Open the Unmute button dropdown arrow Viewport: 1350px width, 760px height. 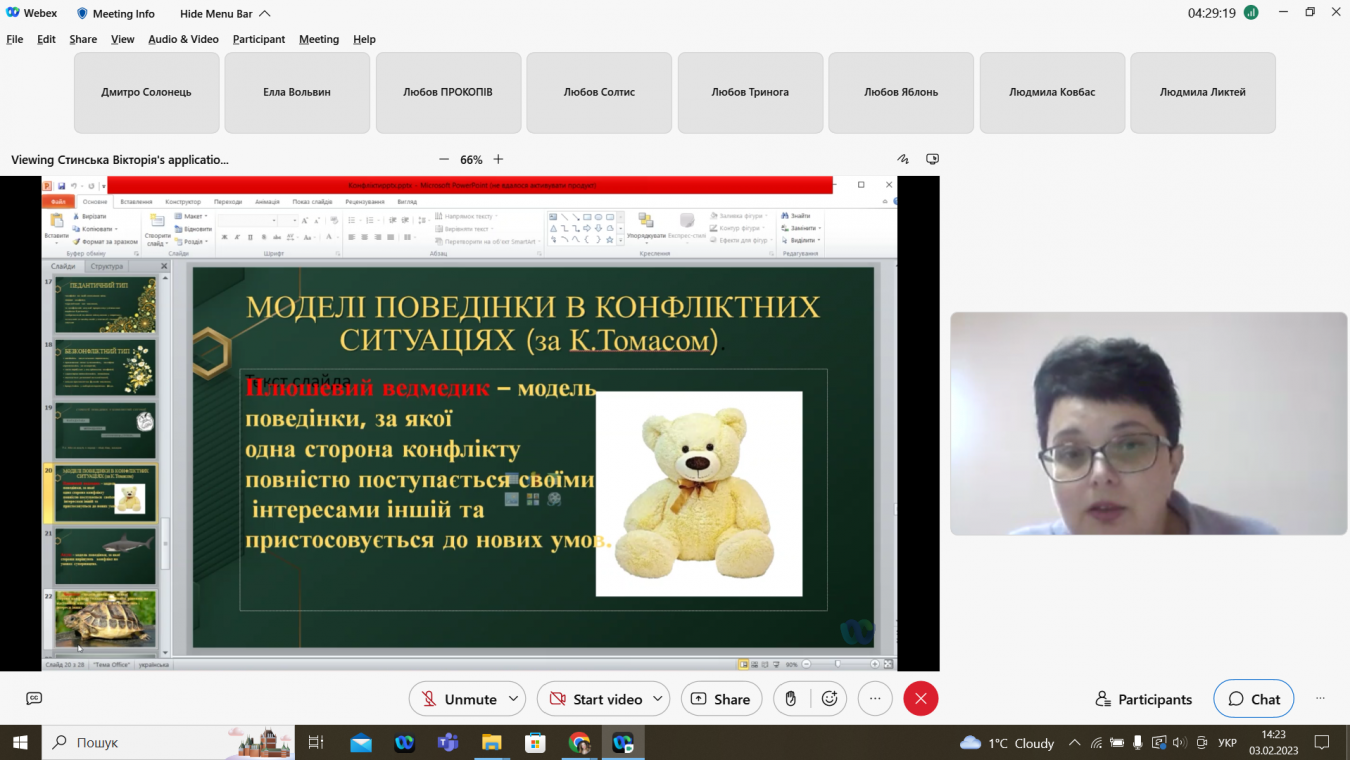pyautogui.click(x=512, y=698)
